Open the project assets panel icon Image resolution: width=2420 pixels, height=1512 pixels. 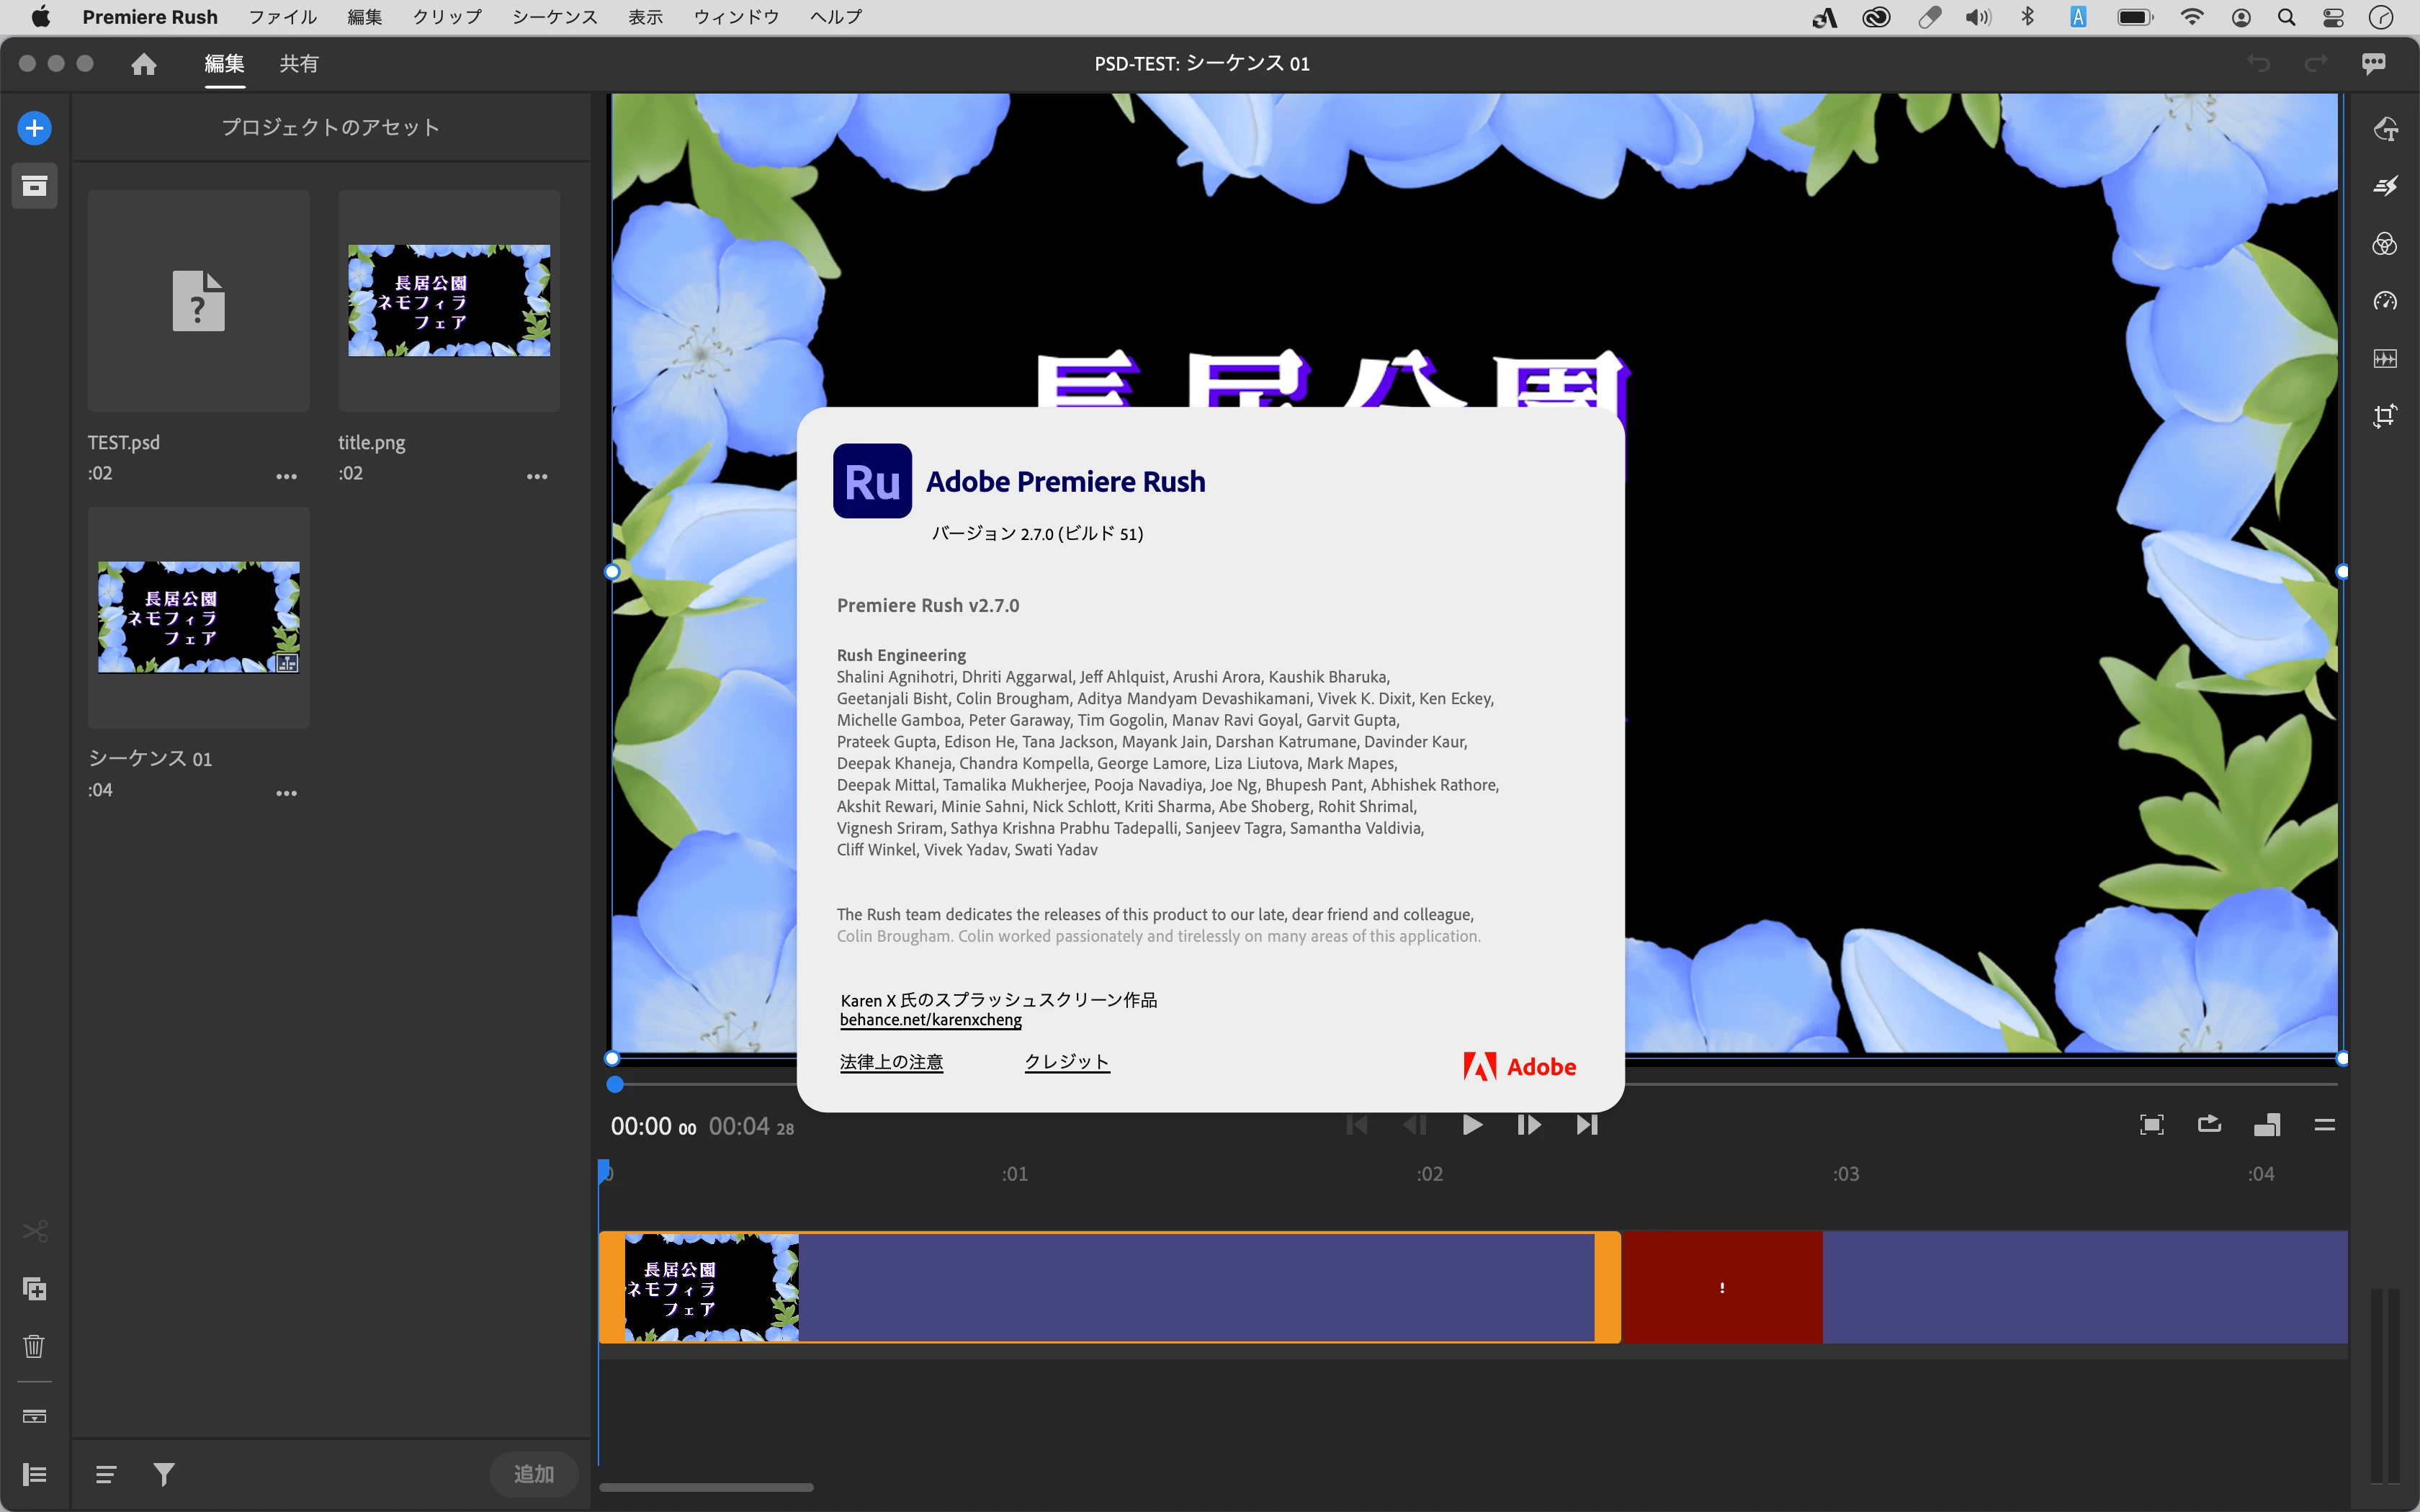[x=34, y=186]
